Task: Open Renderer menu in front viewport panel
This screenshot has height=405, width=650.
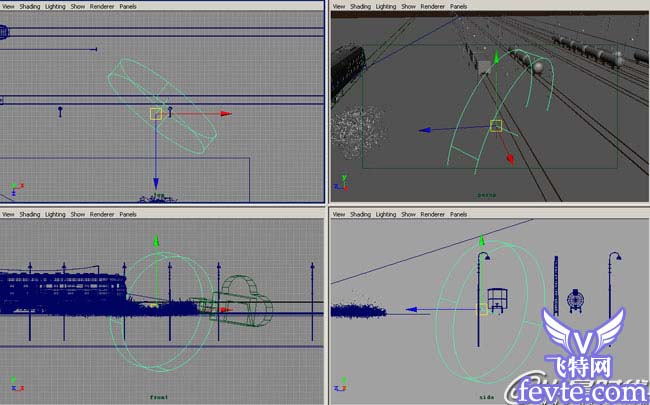Action: (102, 214)
